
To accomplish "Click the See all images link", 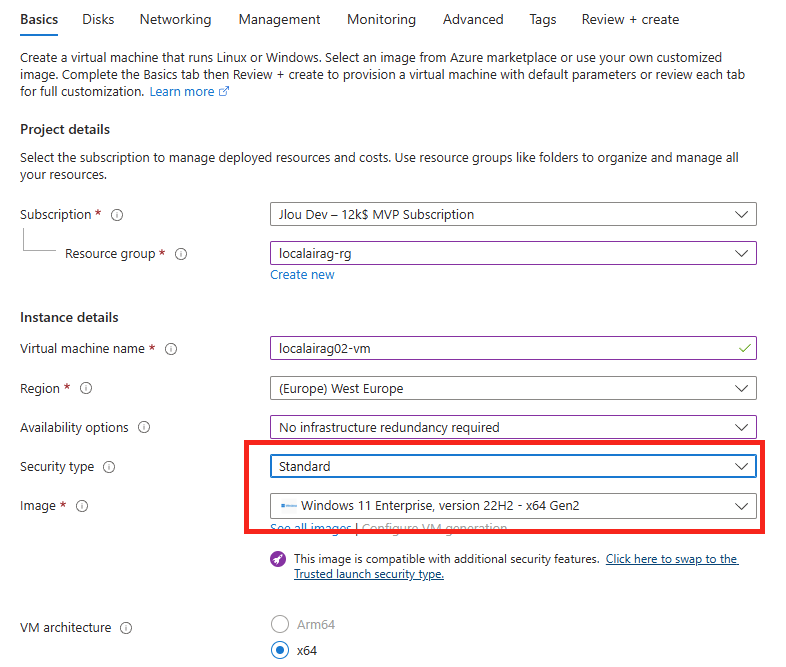I will click(x=311, y=528).
